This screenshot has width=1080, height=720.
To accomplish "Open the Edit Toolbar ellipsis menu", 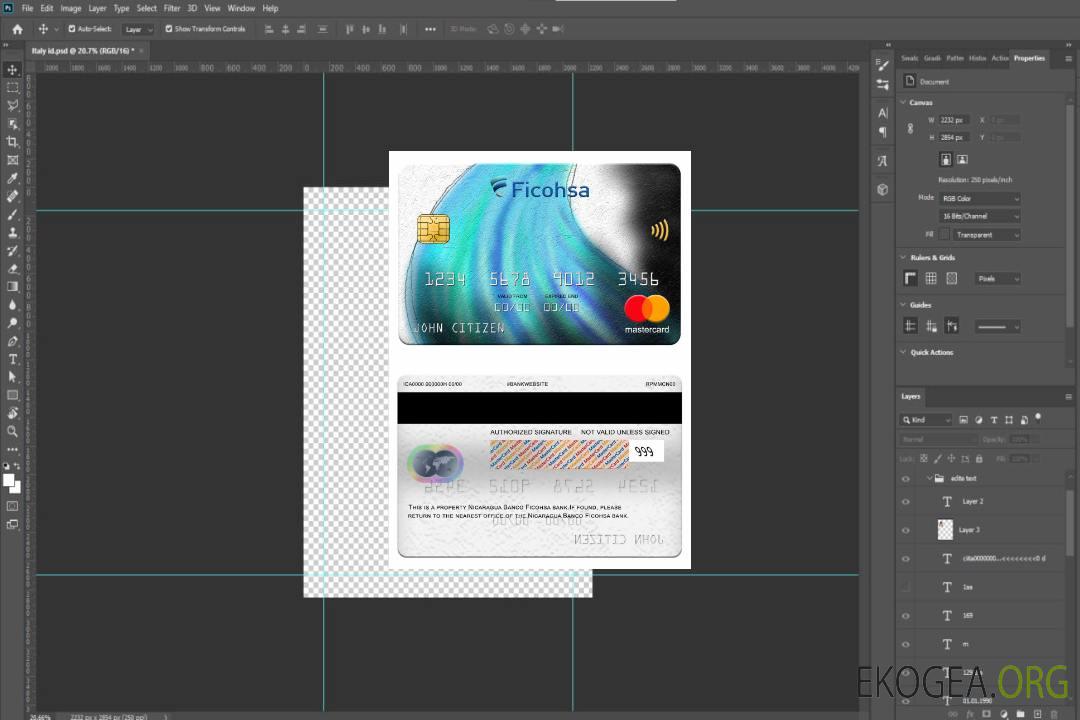I will click(12, 449).
